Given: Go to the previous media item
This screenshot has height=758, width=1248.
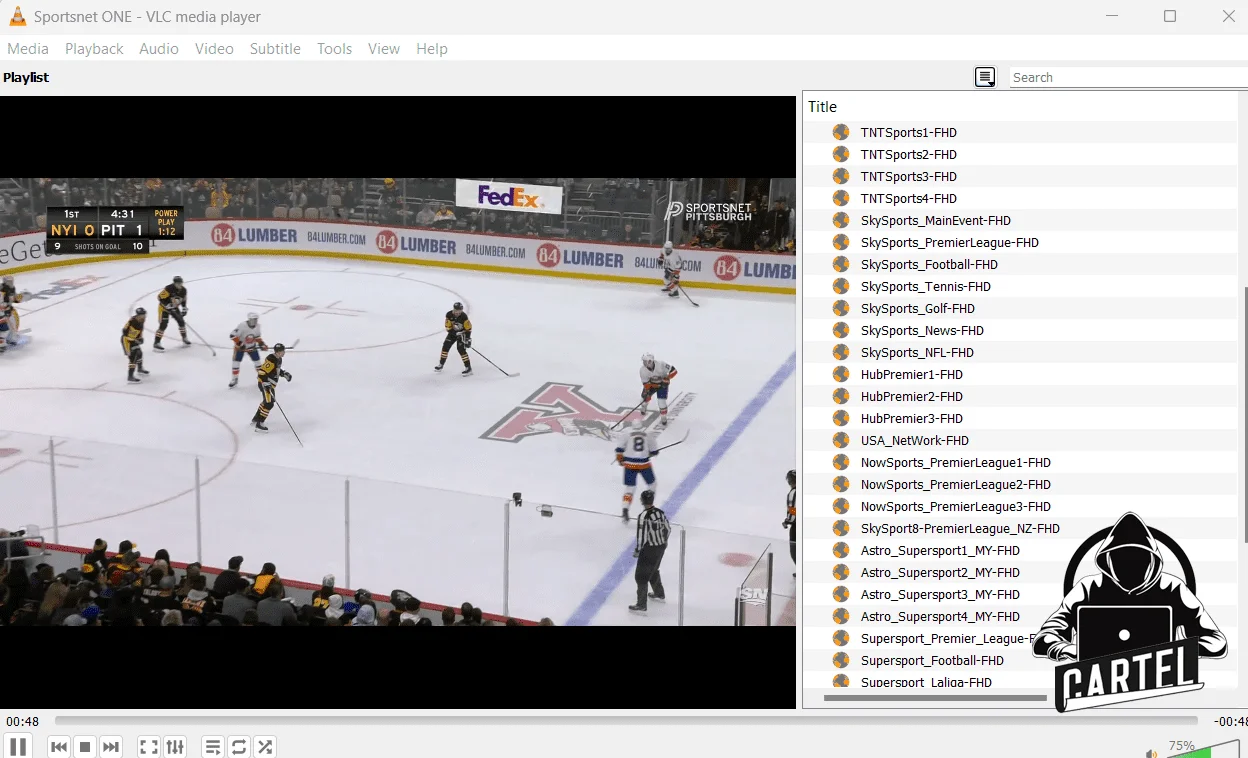Looking at the screenshot, I should 59,746.
